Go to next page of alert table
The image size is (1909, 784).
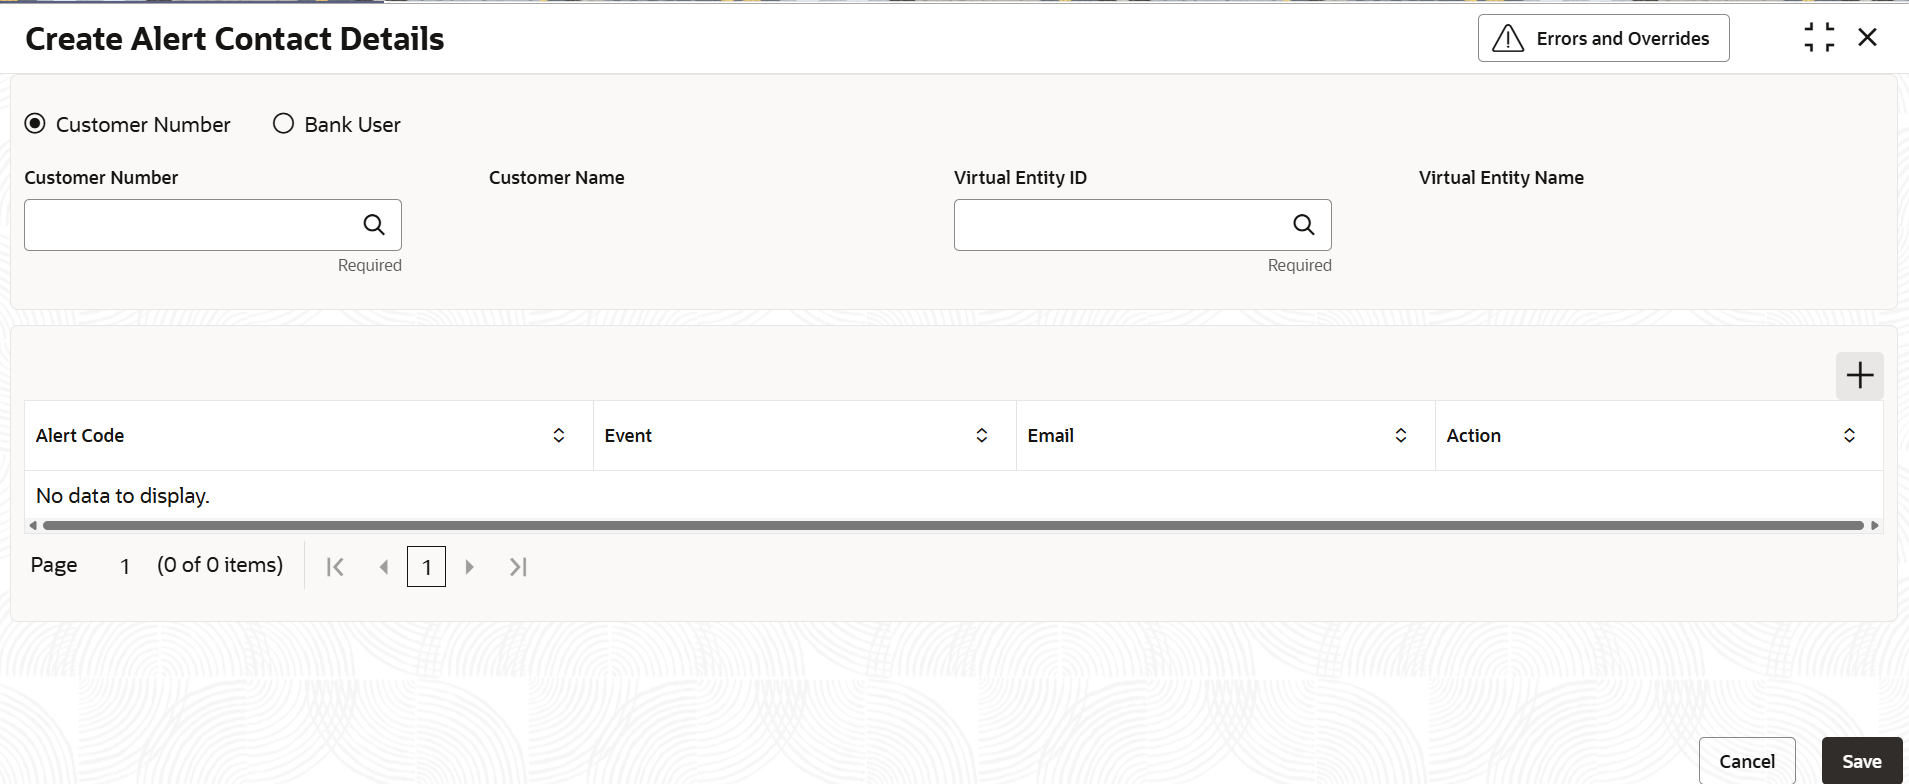(469, 567)
